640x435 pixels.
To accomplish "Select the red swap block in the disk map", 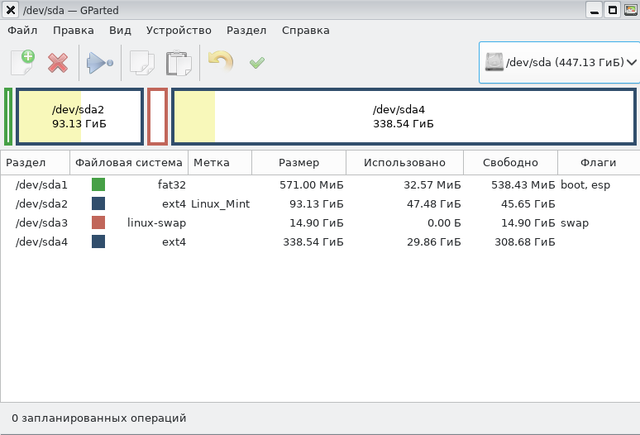I will (x=158, y=117).
